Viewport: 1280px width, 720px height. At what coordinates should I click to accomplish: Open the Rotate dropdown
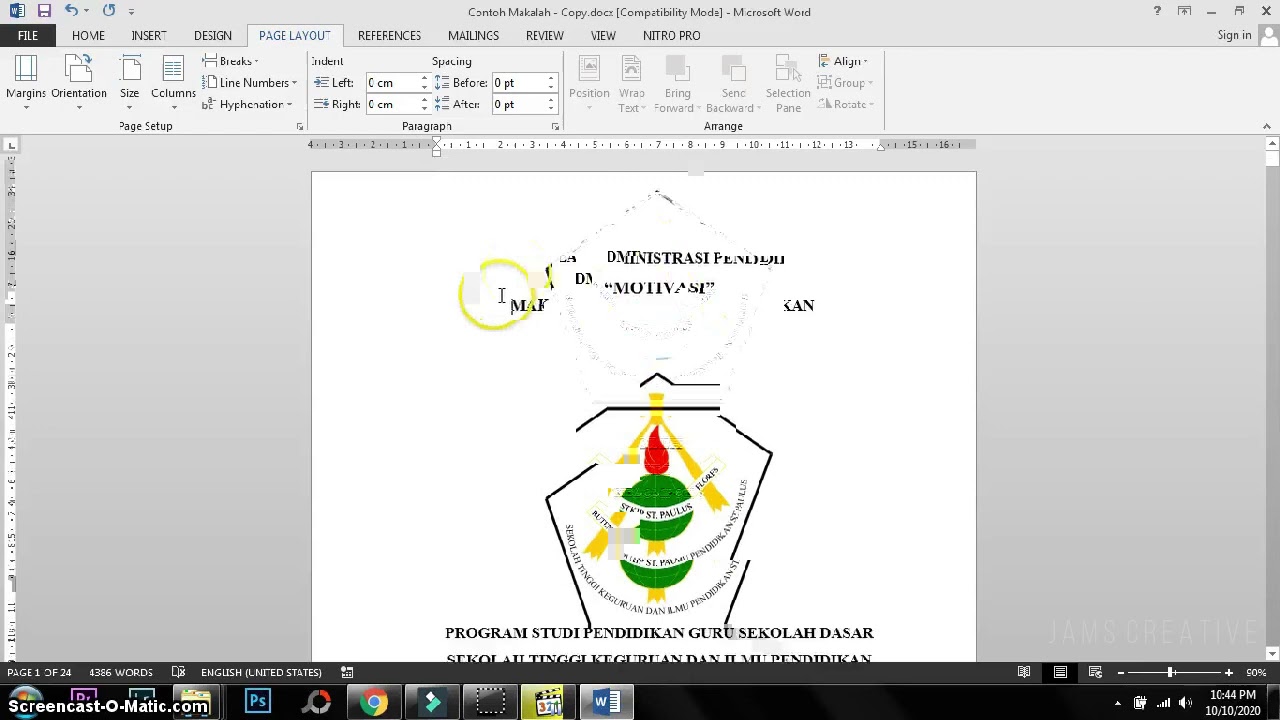pyautogui.click(x=845, y=104)
